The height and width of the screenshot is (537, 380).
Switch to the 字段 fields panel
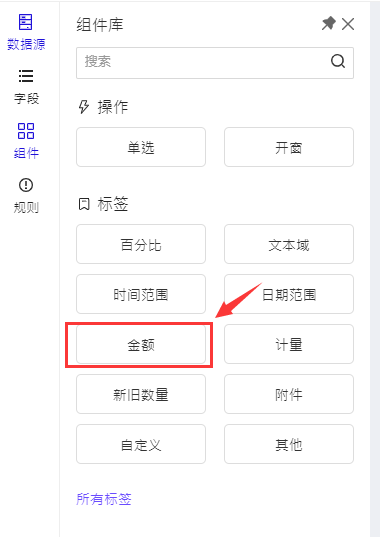26,87
